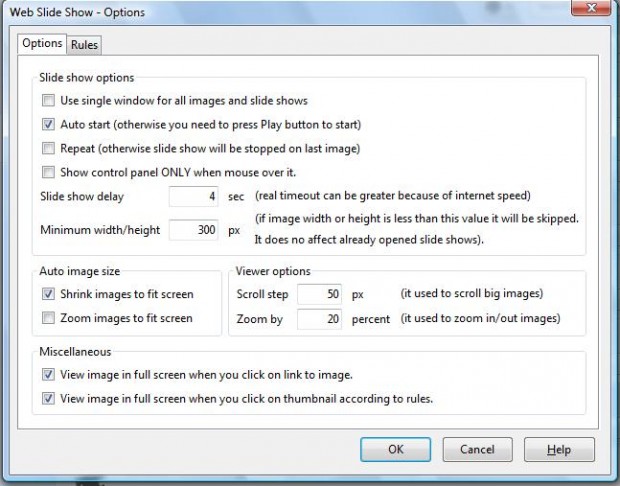Image resolution: width=620 pixels, height=486 pixels.
Task: Close the Options dialog window
Action: tap(591, 8)
